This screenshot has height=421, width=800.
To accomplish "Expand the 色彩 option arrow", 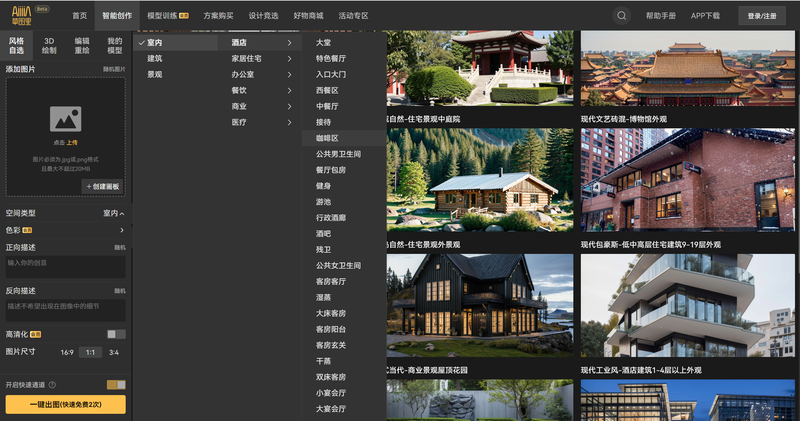I will click(x=122, y=230).
